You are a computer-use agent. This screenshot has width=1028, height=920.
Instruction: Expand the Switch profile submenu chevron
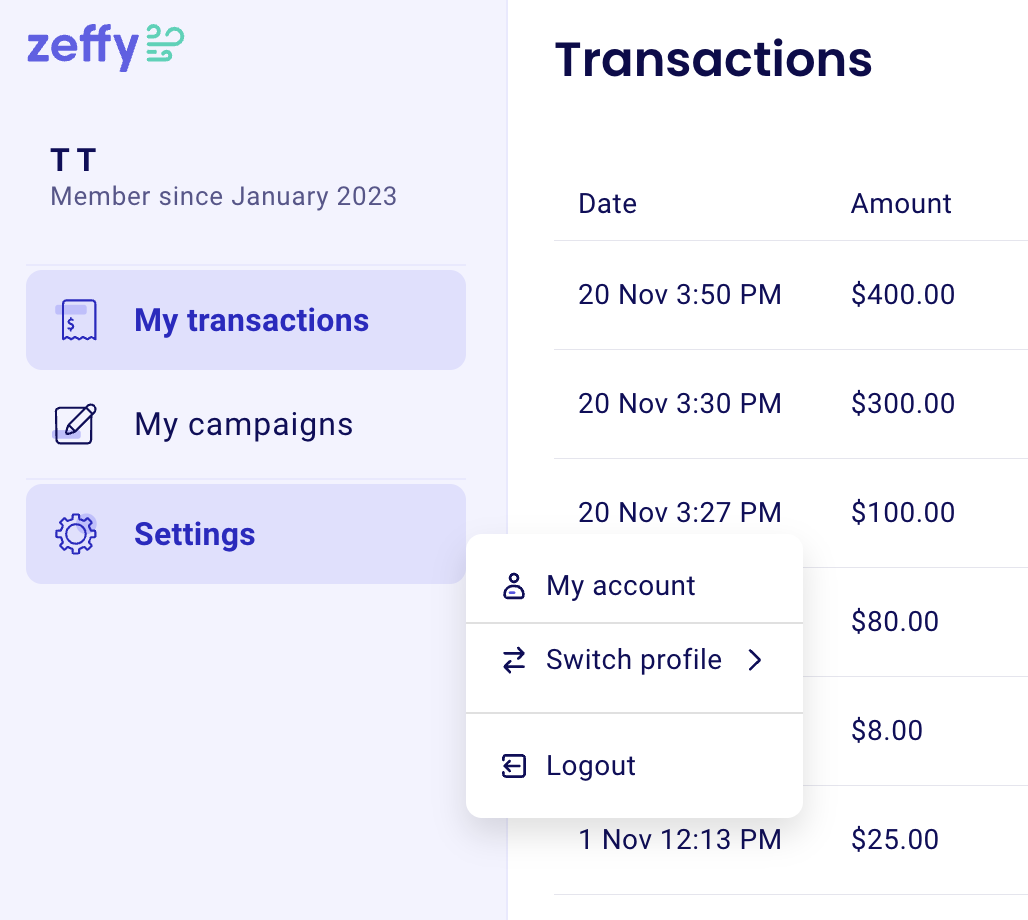[756, 660]
